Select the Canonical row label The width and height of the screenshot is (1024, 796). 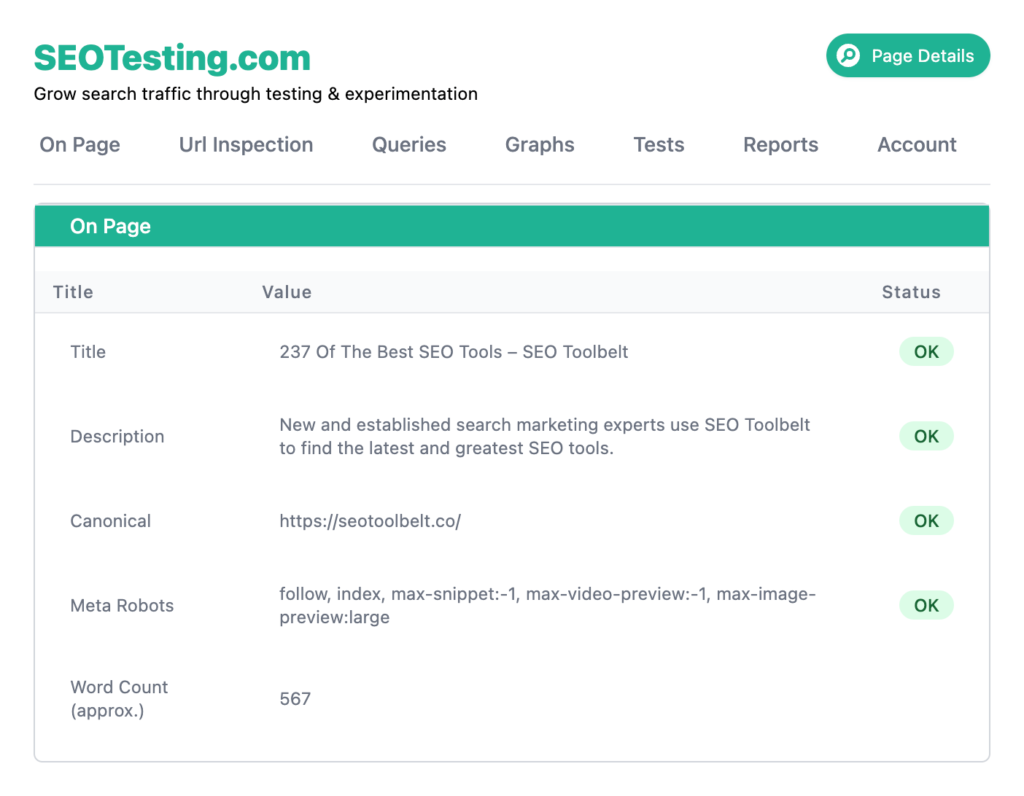(110, 521)
